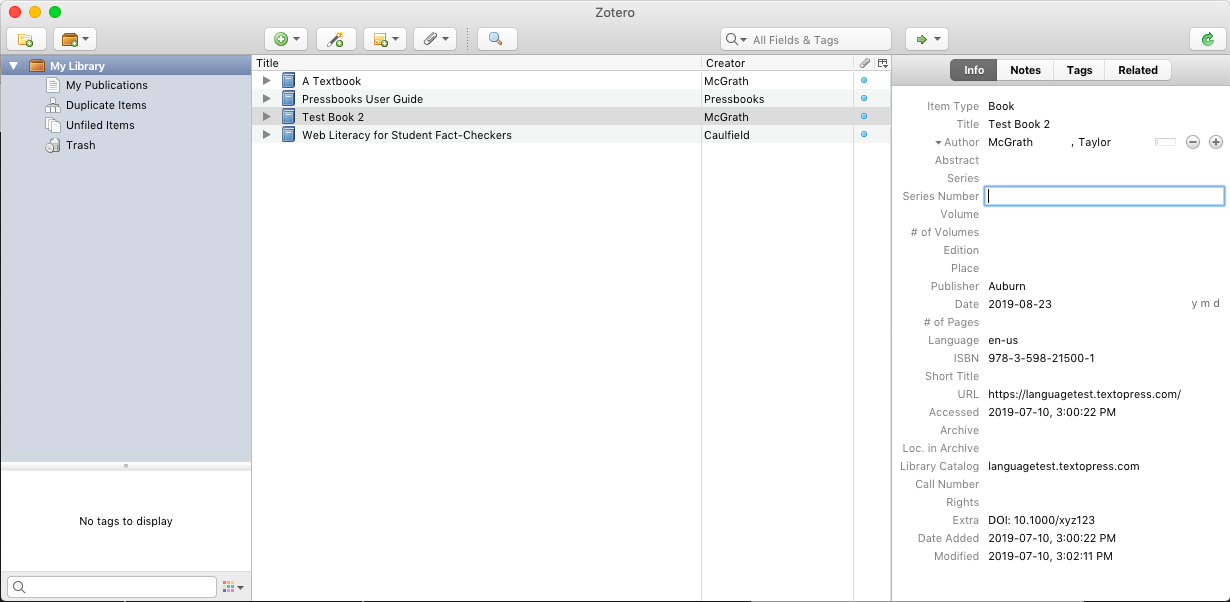Open the New Note dropdown
Screen dimensions: 1230x602
point(385,39)
